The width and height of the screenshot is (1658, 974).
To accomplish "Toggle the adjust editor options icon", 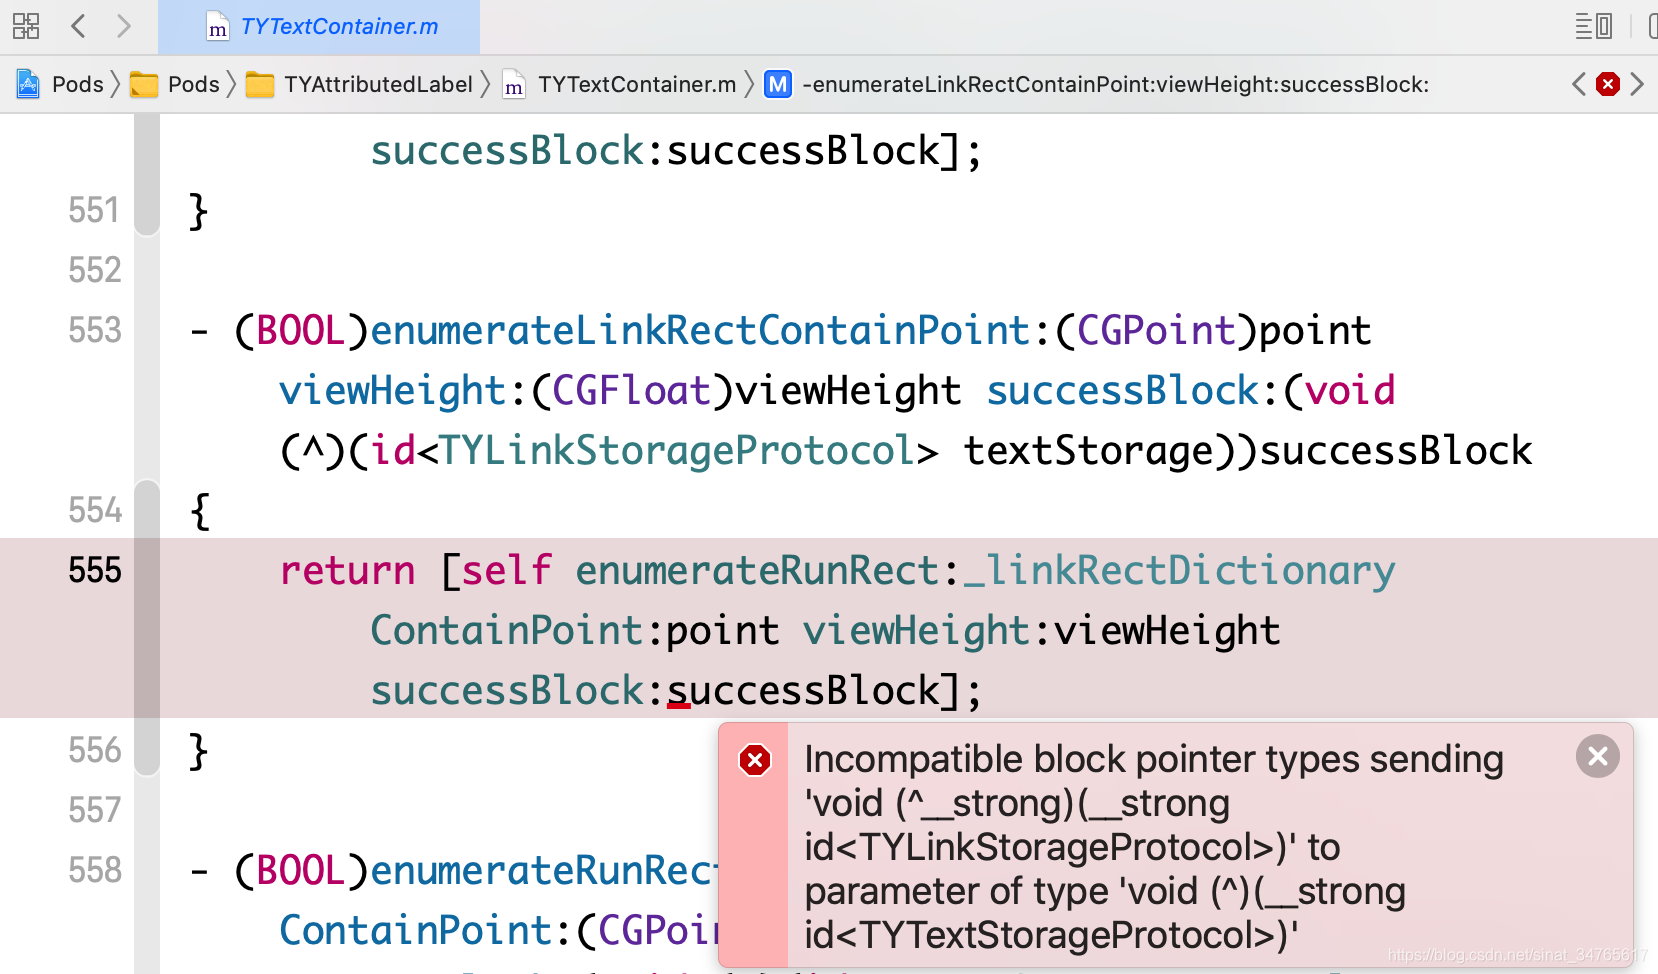I will (1593, 26).
